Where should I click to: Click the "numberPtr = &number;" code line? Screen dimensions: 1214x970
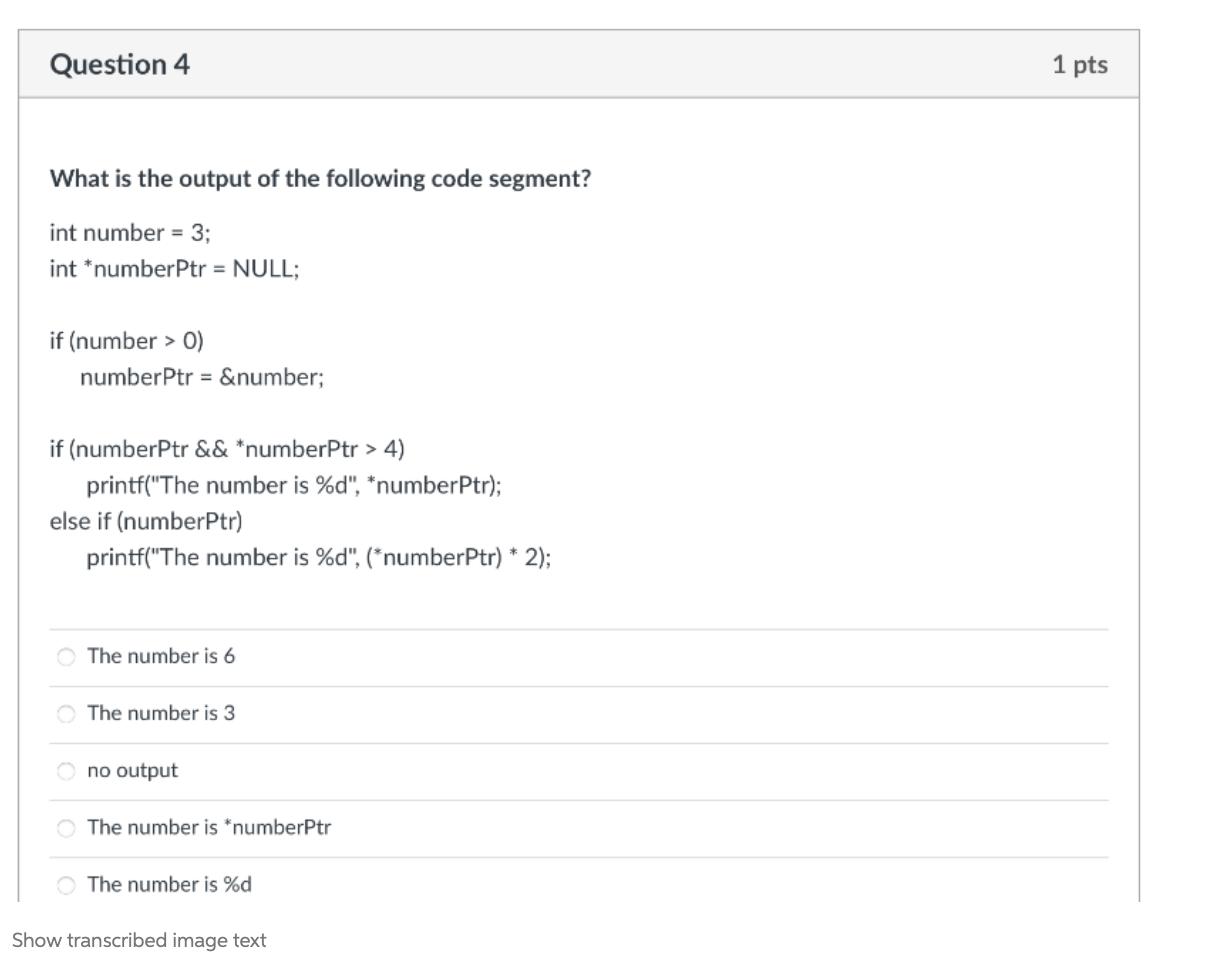click(x=202, y=377)
